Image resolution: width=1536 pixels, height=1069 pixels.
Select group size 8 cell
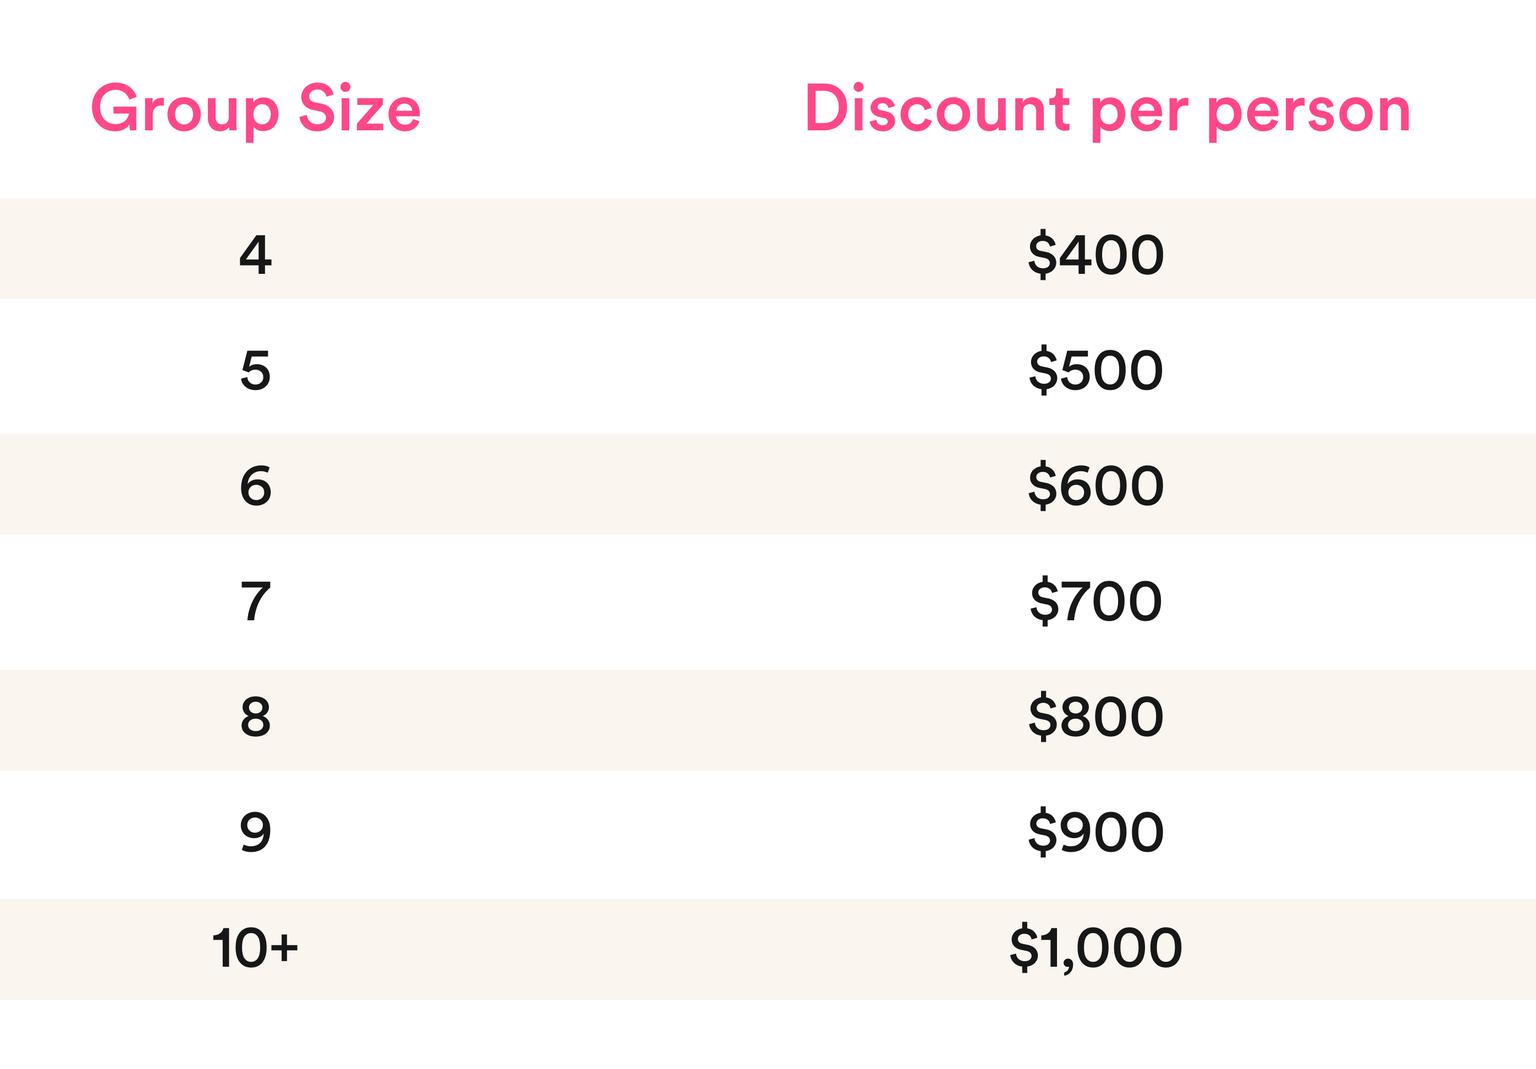click(255, 717)
